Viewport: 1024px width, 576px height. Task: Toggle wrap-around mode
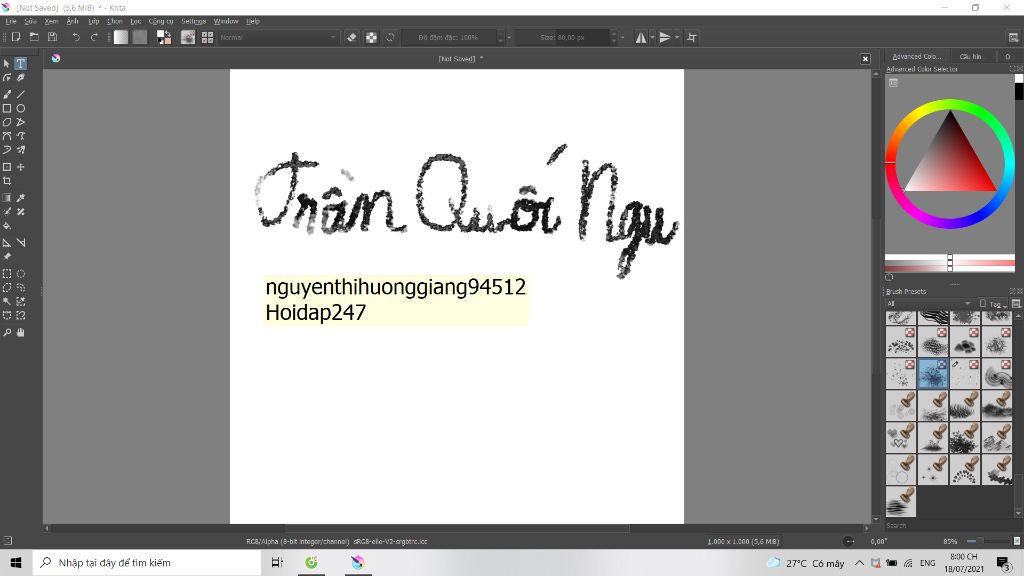(692, 37)
